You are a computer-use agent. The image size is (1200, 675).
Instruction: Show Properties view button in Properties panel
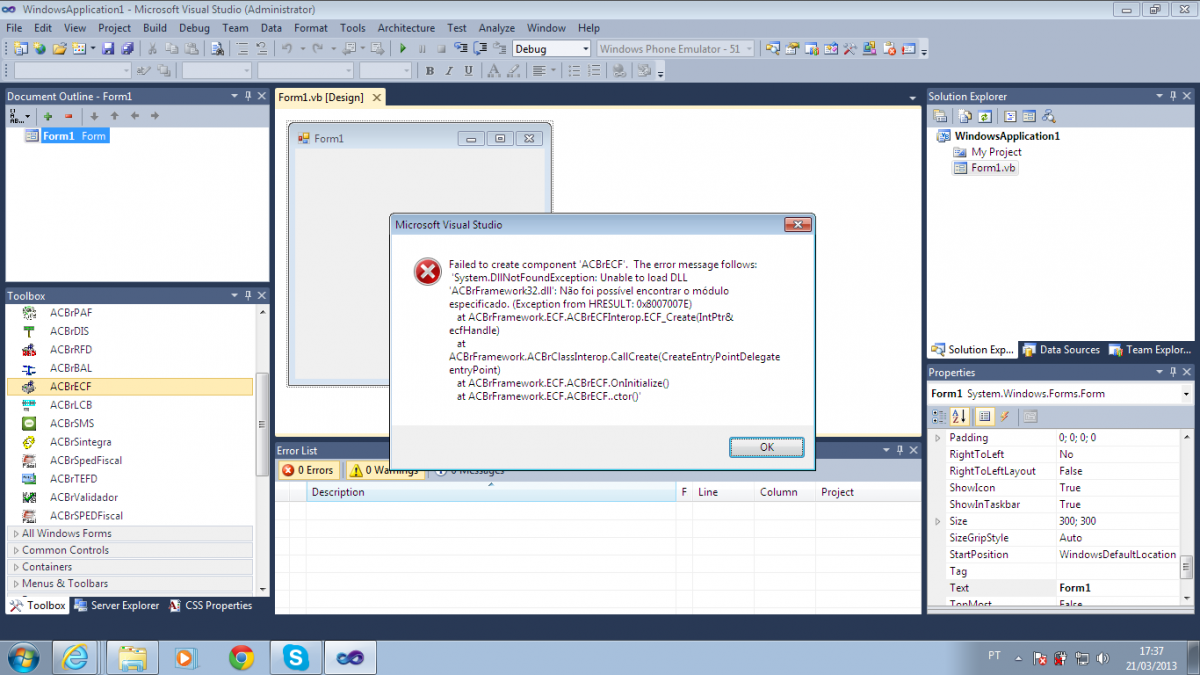coord(985,416)
